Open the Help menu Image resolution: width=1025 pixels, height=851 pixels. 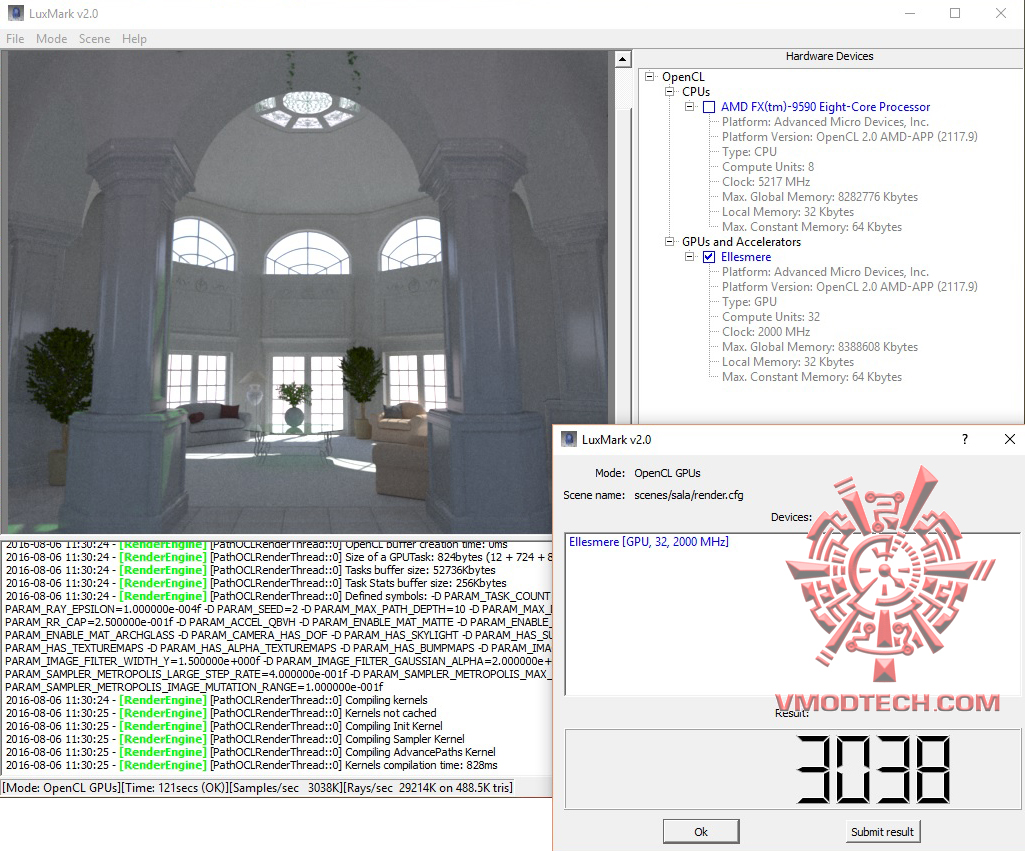(x=134, y=39)
